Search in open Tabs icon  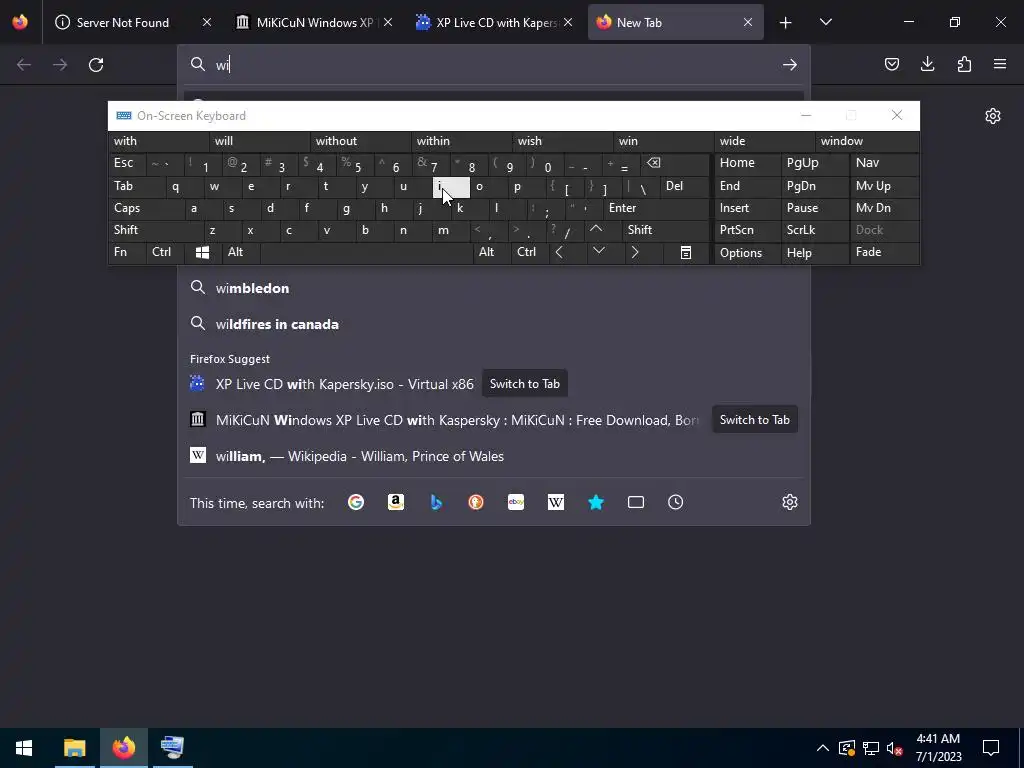[x=635, y=502]
